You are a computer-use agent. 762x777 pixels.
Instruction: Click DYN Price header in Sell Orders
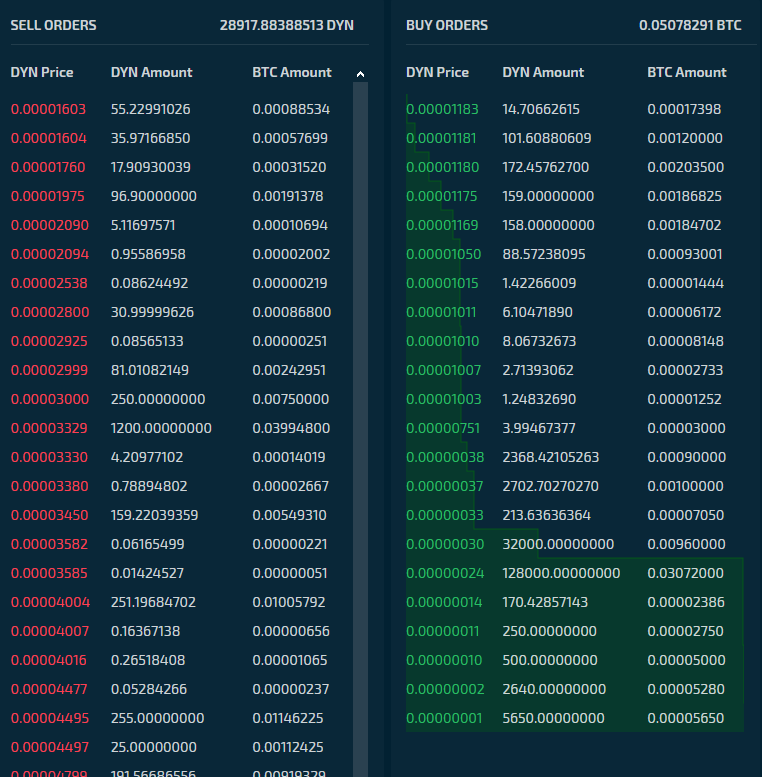click(42, 72)
